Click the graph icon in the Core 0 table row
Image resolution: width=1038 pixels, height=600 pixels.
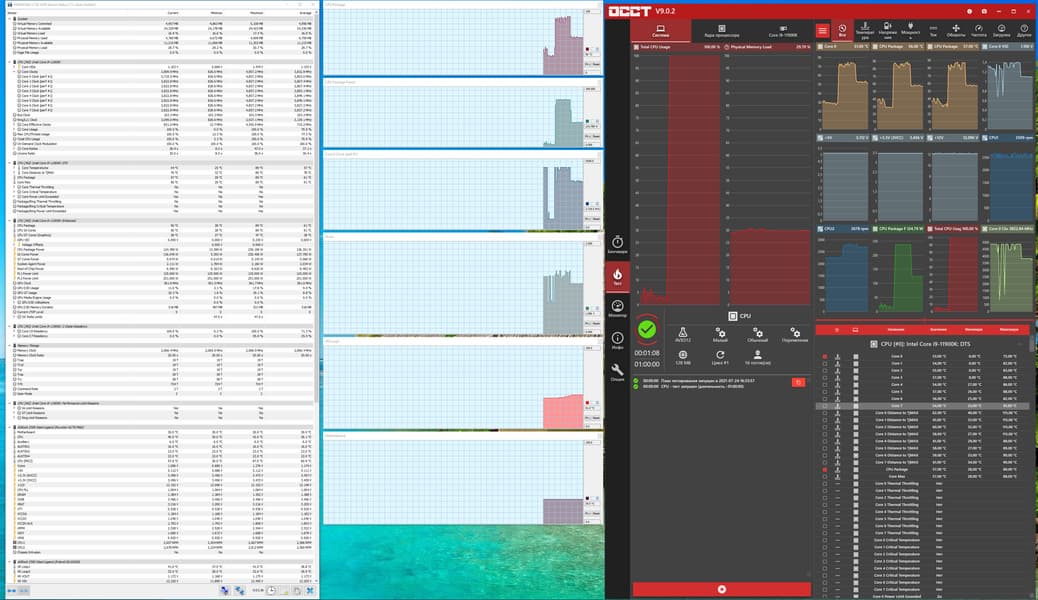(x=837, y=356)
